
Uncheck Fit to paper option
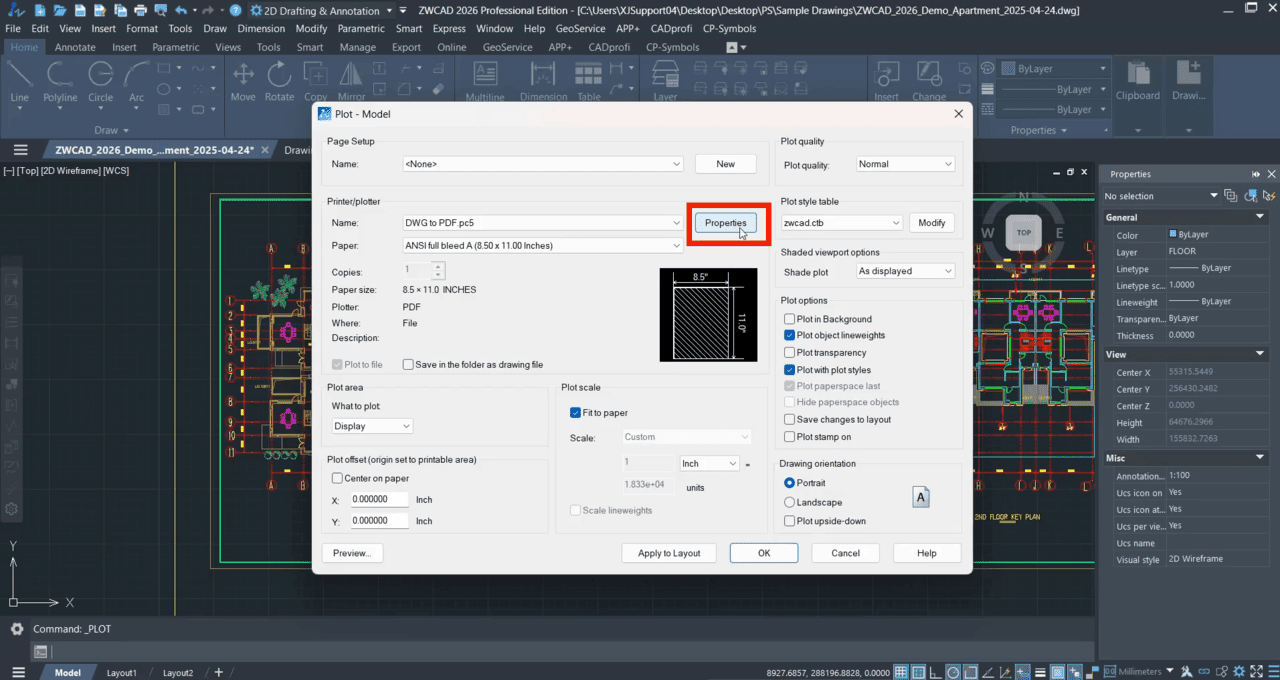tap(575, 412)
